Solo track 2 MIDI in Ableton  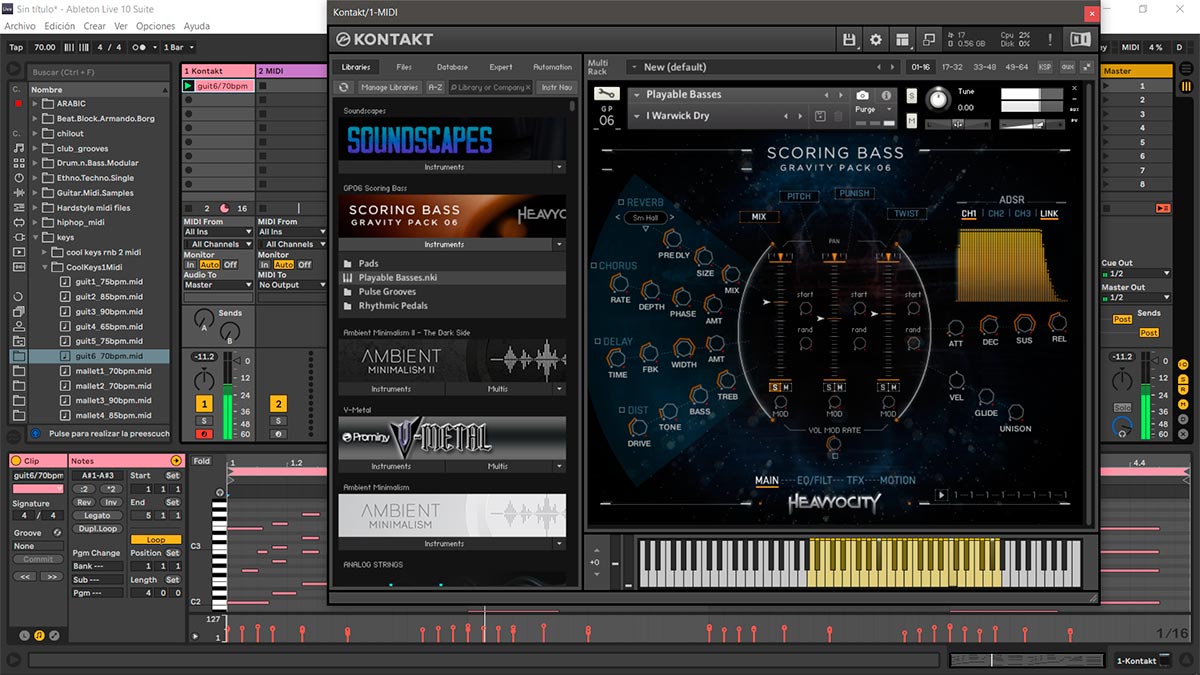(x=278, y=421)
